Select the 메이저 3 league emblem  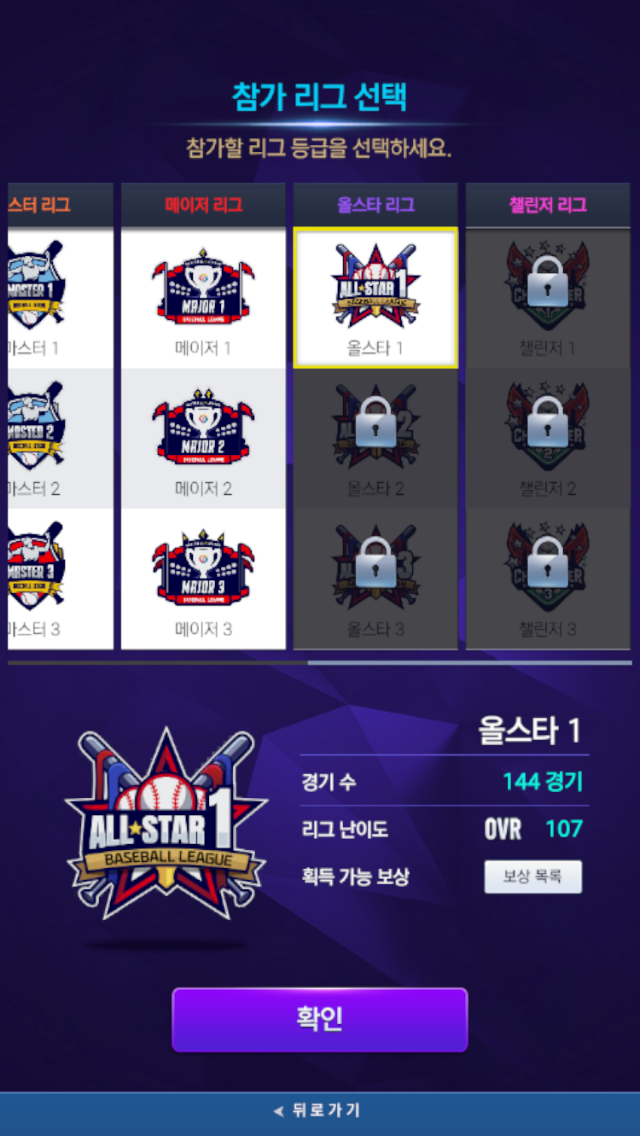pos(203,567)
